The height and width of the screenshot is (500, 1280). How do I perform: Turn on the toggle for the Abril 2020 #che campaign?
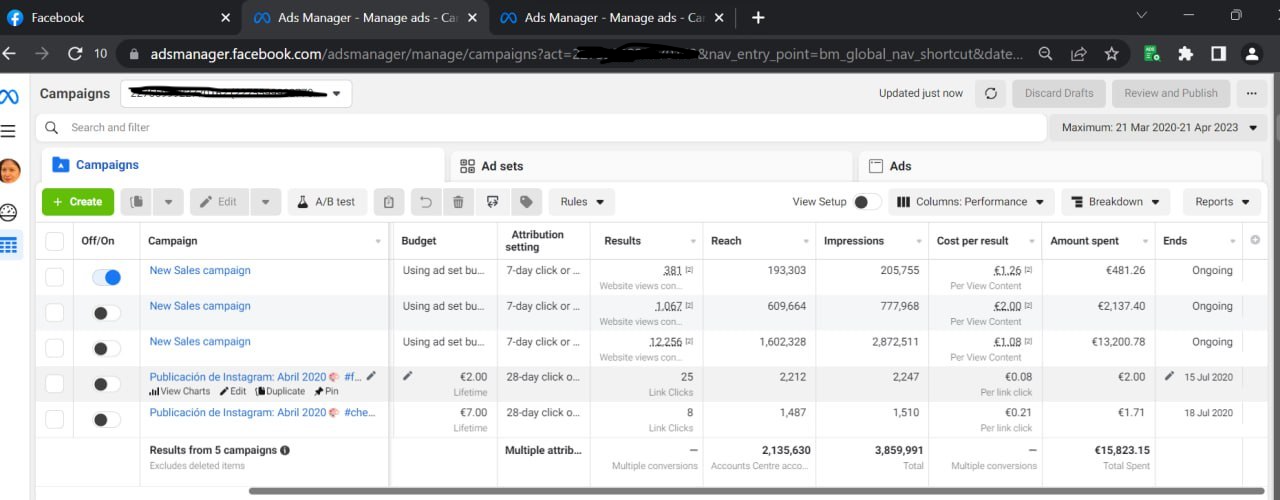coord(106,420)
